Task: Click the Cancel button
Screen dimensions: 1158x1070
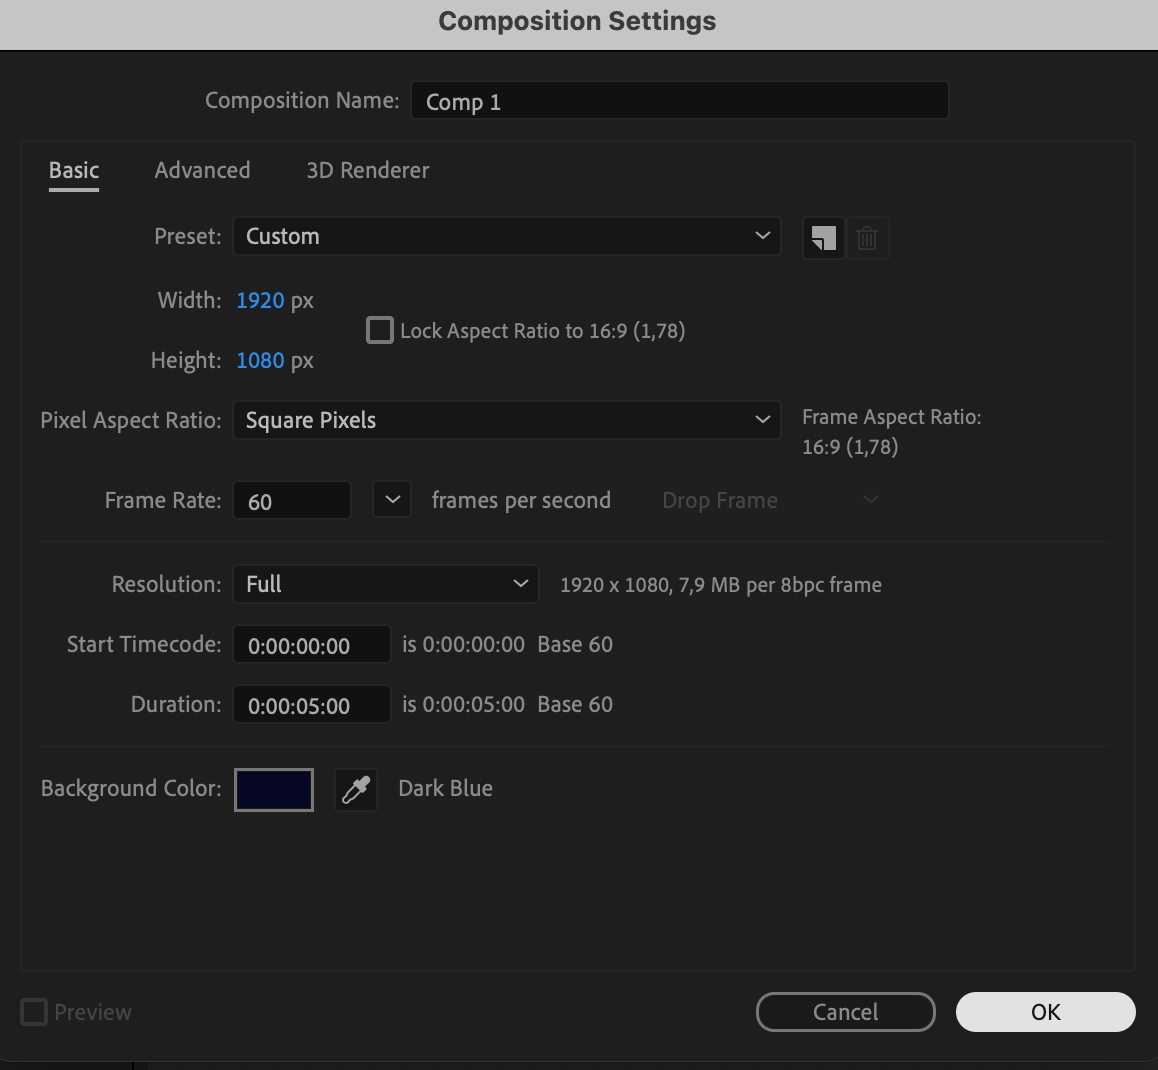Action: 845,1012
